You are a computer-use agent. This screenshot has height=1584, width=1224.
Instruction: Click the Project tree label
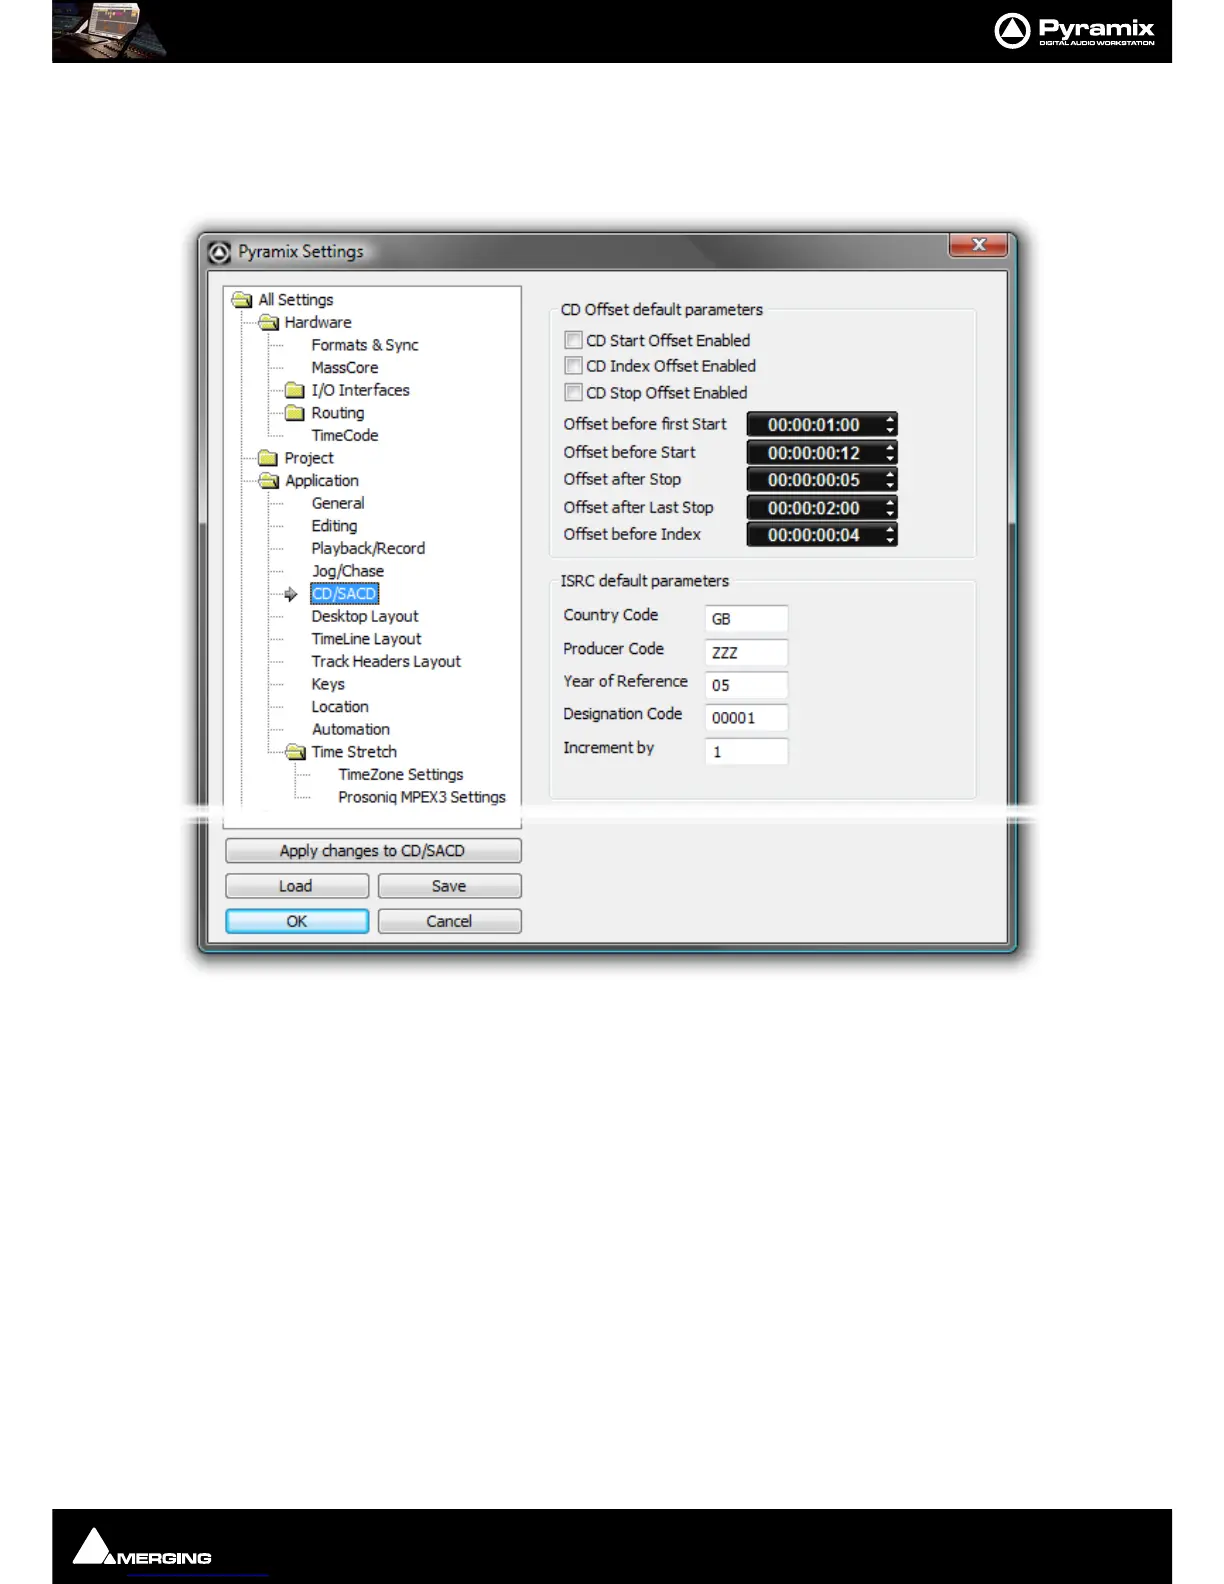(x=309, y=458)
